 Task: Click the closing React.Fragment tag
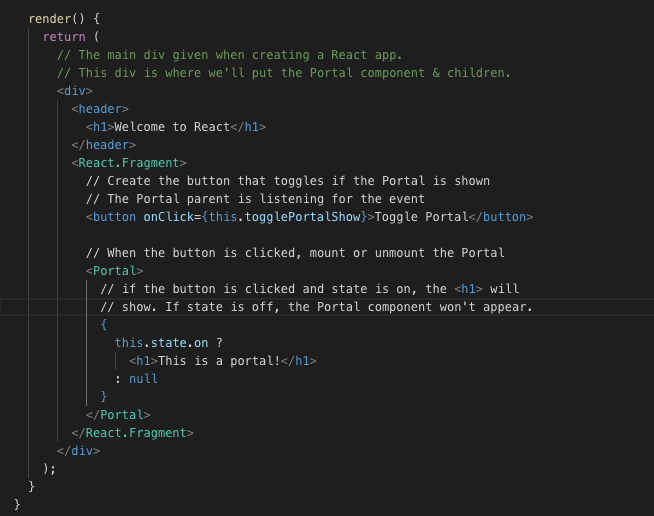[132, 433]
